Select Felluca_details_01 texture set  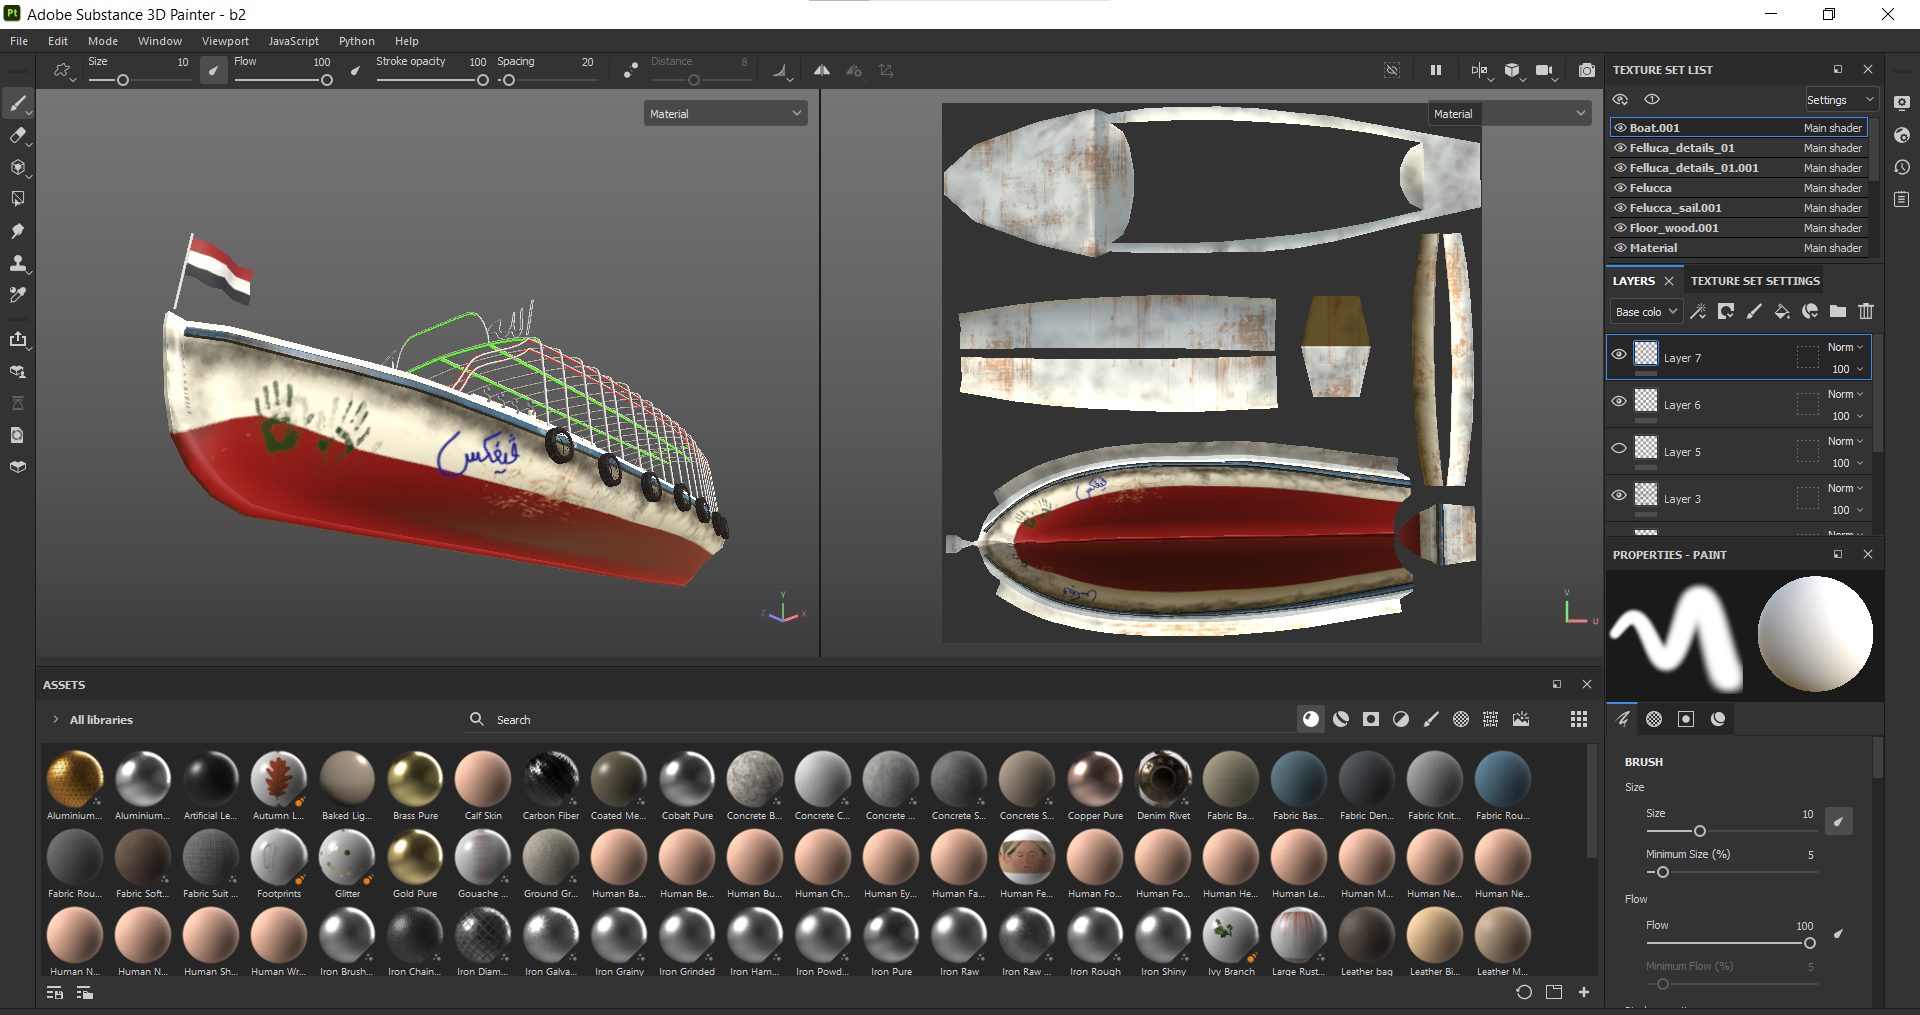(1738, 148)
